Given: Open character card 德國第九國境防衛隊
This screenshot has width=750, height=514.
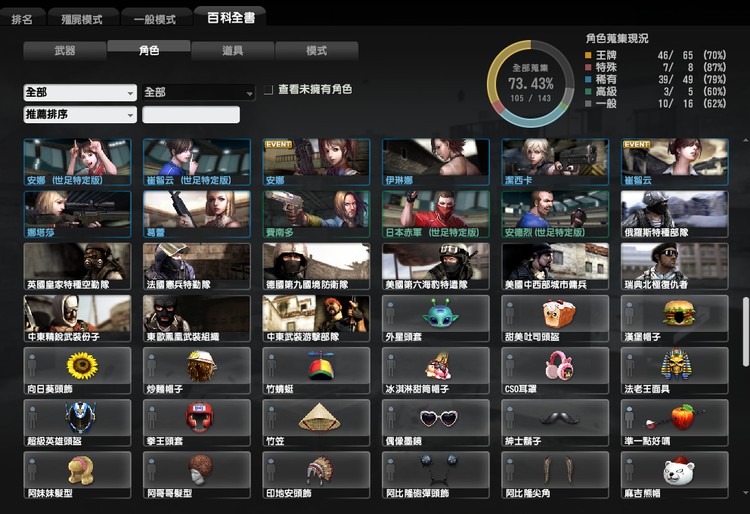Looking at the screenshot, I should coord(316,266).
